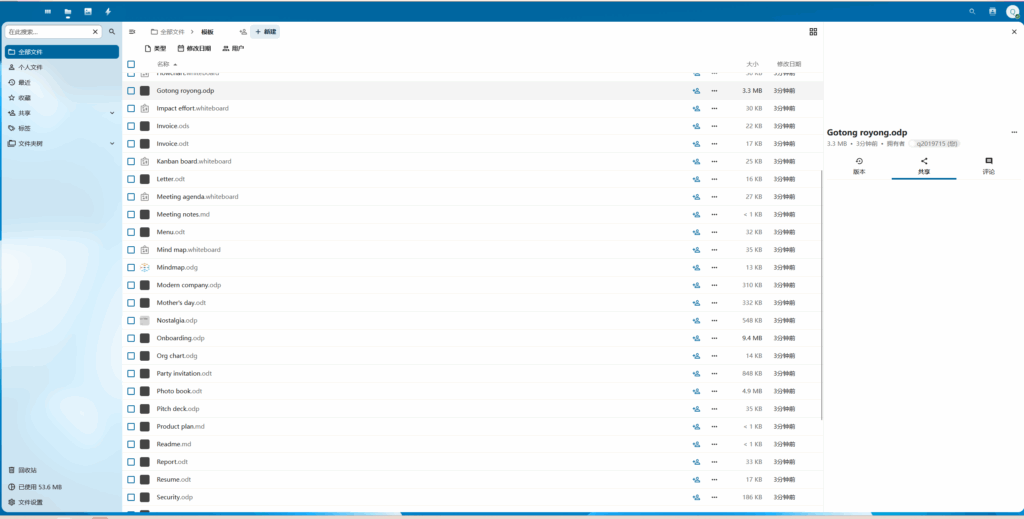Switch to grid view layout
The width and height of the screenshot is (1024, 519).
813,32
